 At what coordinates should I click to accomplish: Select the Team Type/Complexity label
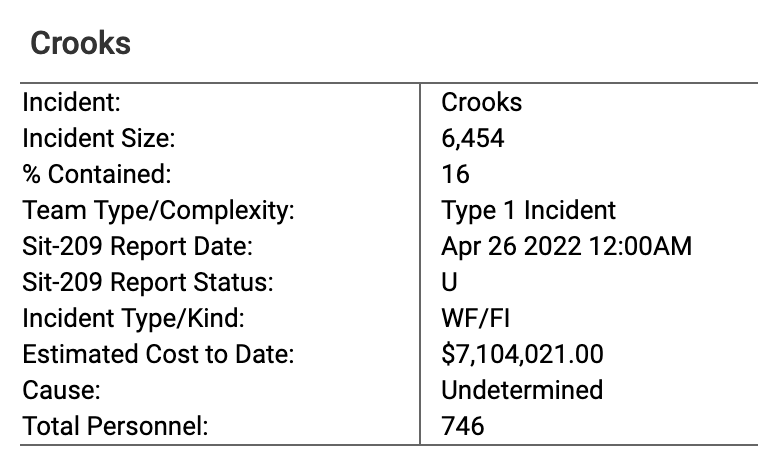coord(159,210)
